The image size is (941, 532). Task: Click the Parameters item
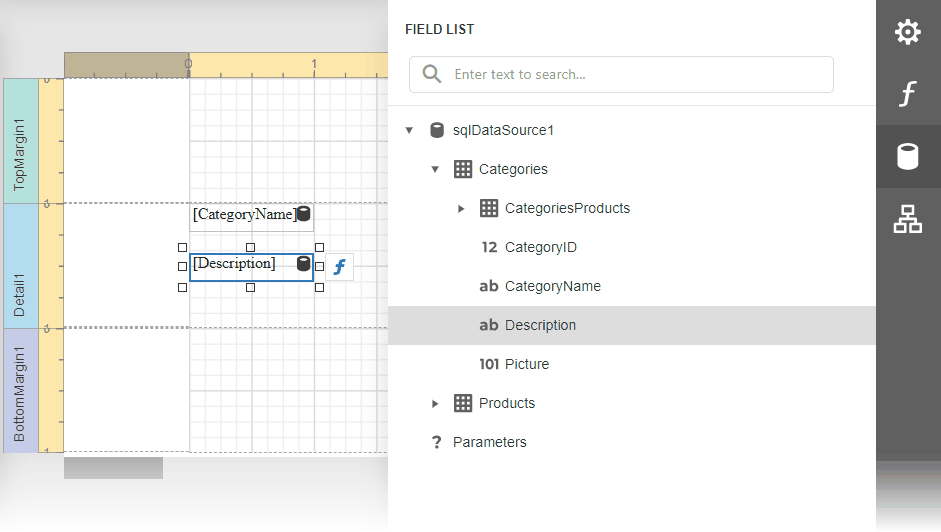pyautogui.click(x=489, y=442)
